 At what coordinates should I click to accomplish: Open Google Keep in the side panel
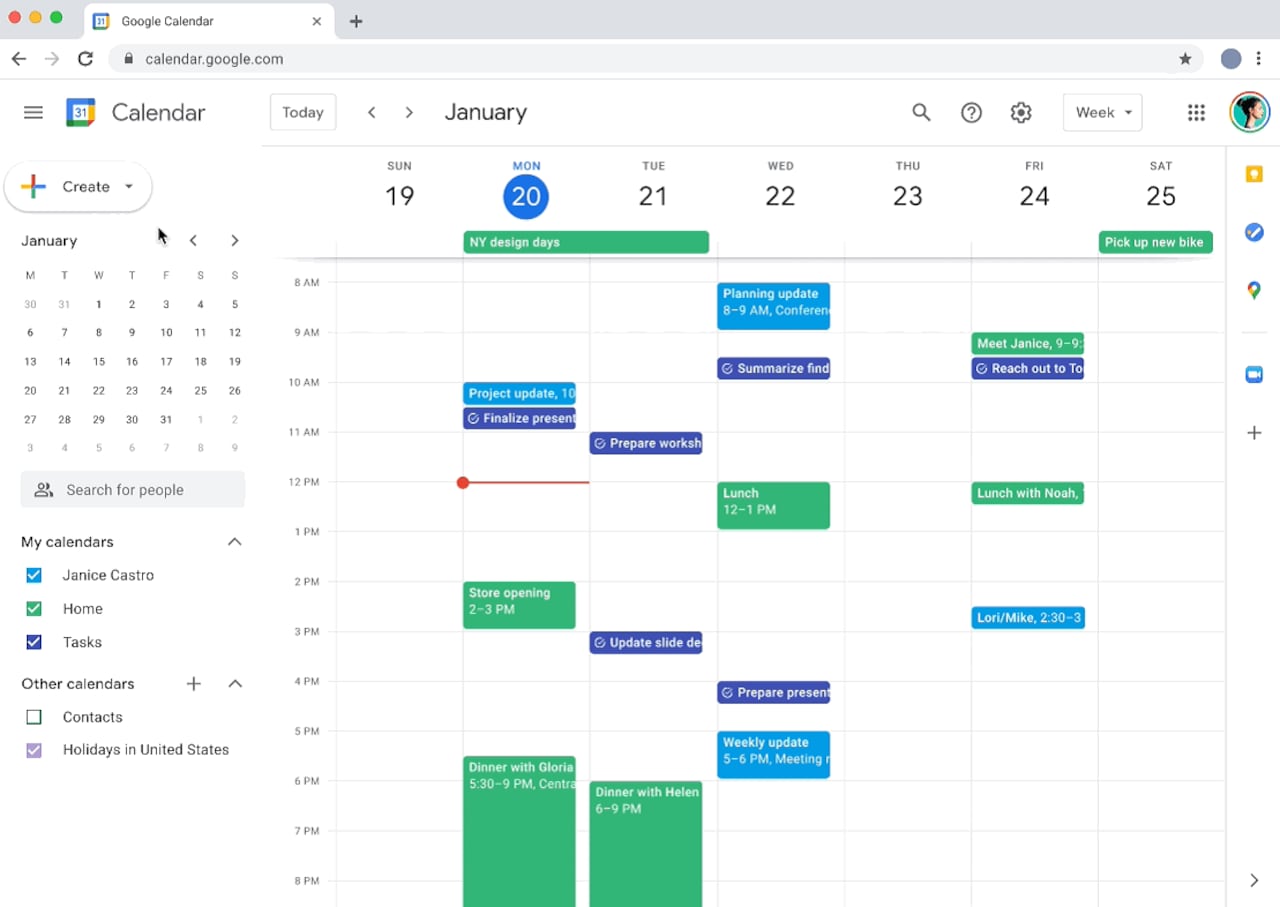[1254, 174]
